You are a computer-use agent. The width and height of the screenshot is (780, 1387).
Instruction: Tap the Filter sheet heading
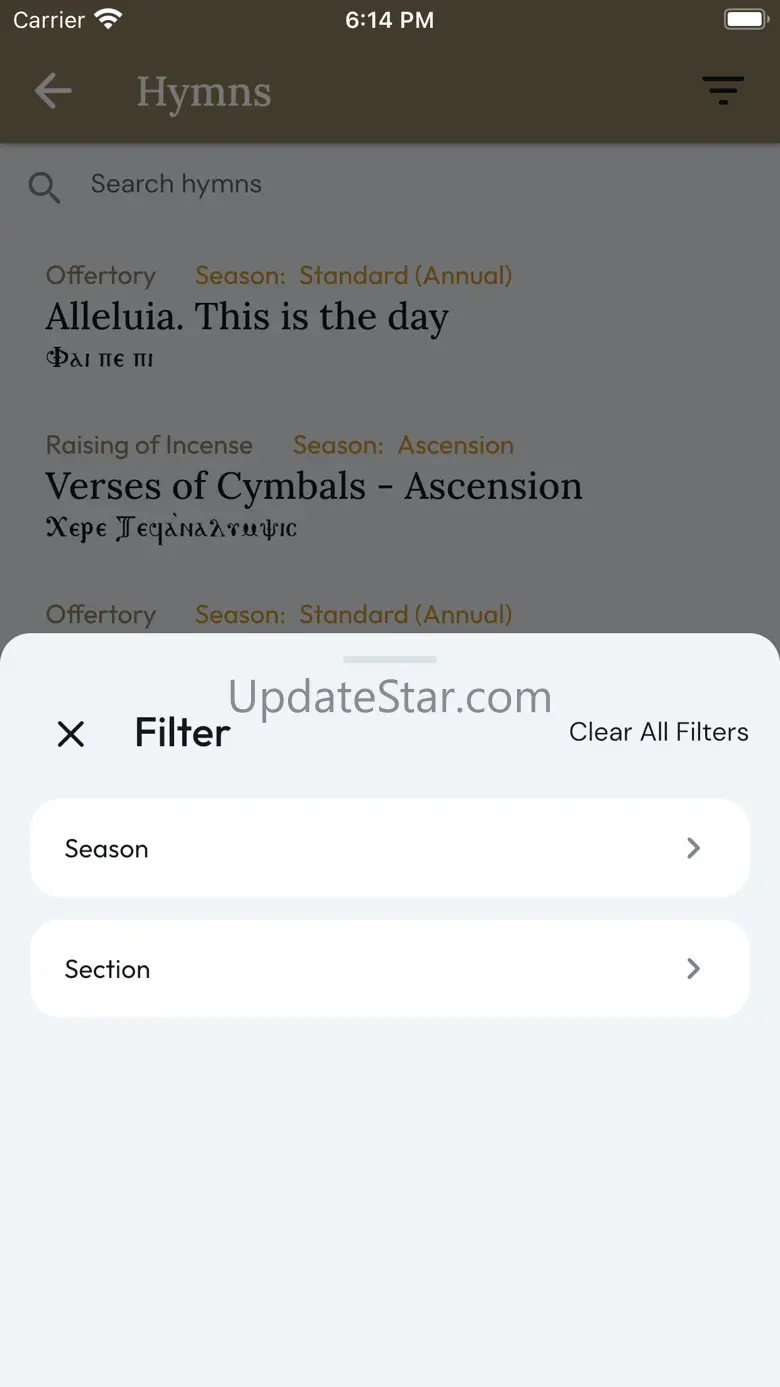pos(183,733)
